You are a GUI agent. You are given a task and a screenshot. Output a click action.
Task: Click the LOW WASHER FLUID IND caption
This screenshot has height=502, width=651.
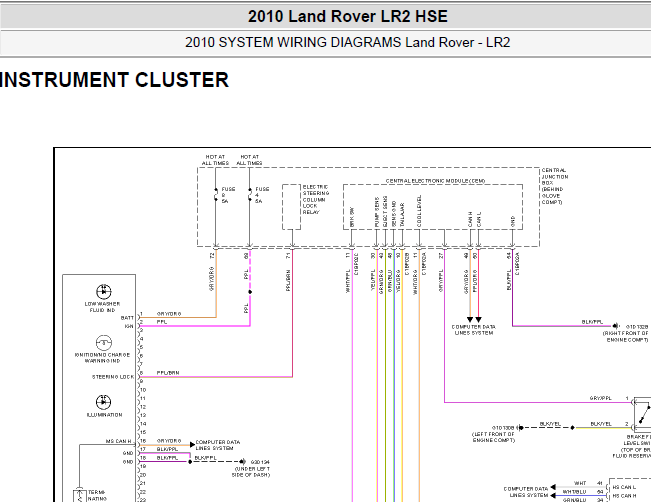103,307
